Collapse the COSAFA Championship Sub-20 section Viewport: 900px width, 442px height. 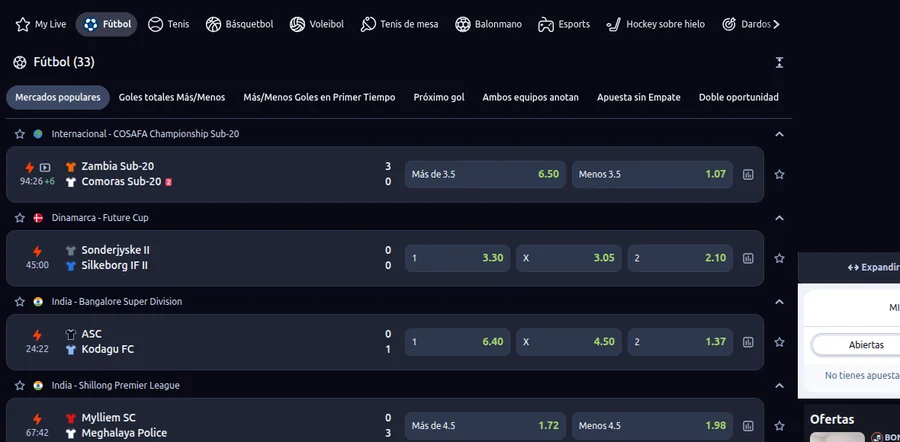[x=779, y=134]
